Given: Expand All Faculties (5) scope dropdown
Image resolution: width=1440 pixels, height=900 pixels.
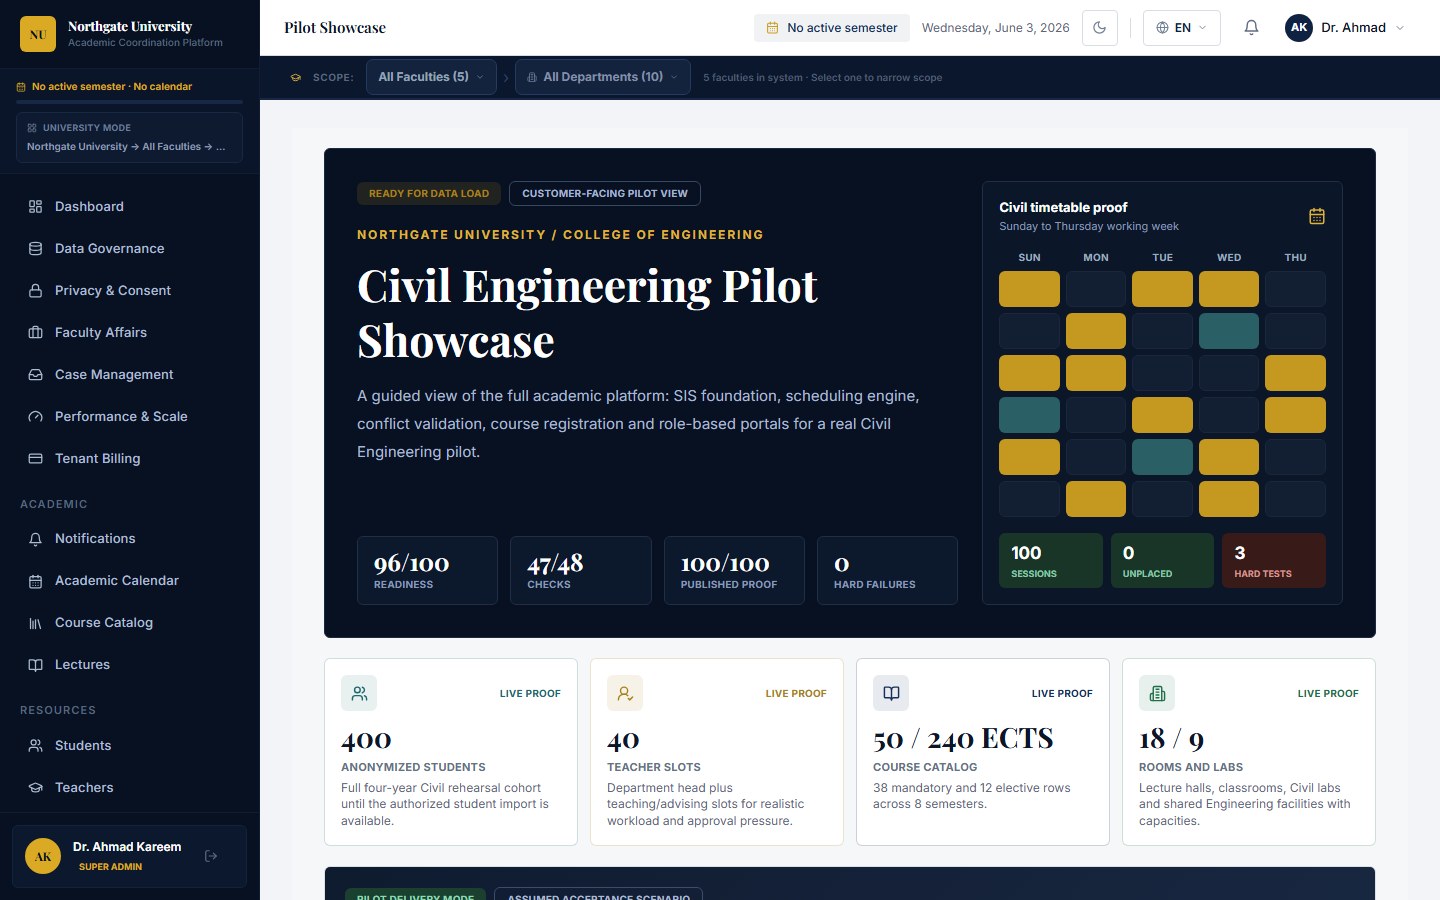Looking at the screenshot, I should point(431,77).
